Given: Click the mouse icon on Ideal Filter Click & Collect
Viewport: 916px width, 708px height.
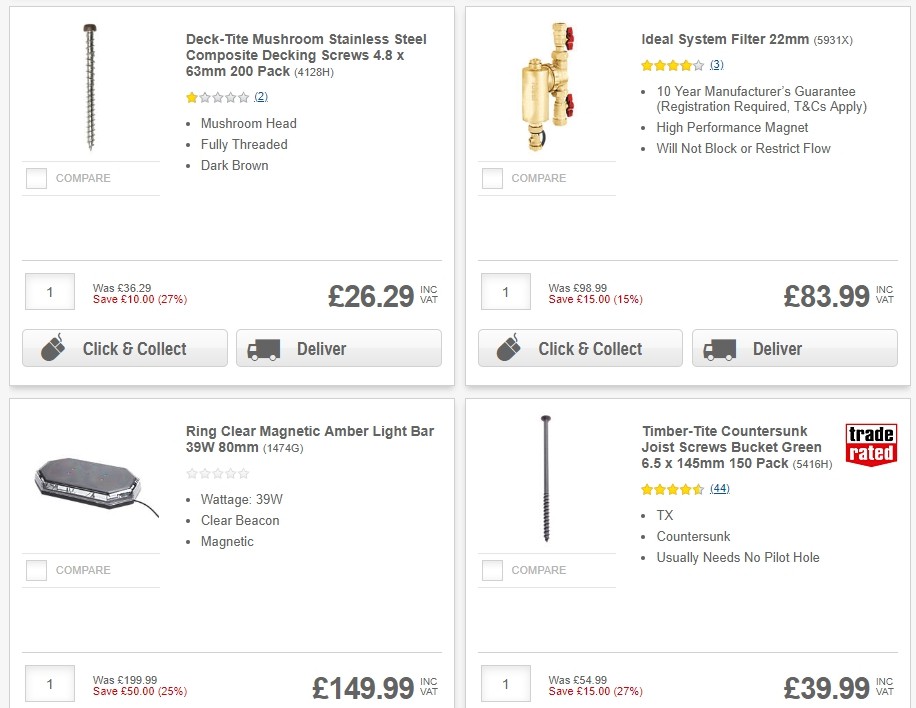Looking at the screenshot, I should pyautogui.click(x=507, y=348).
